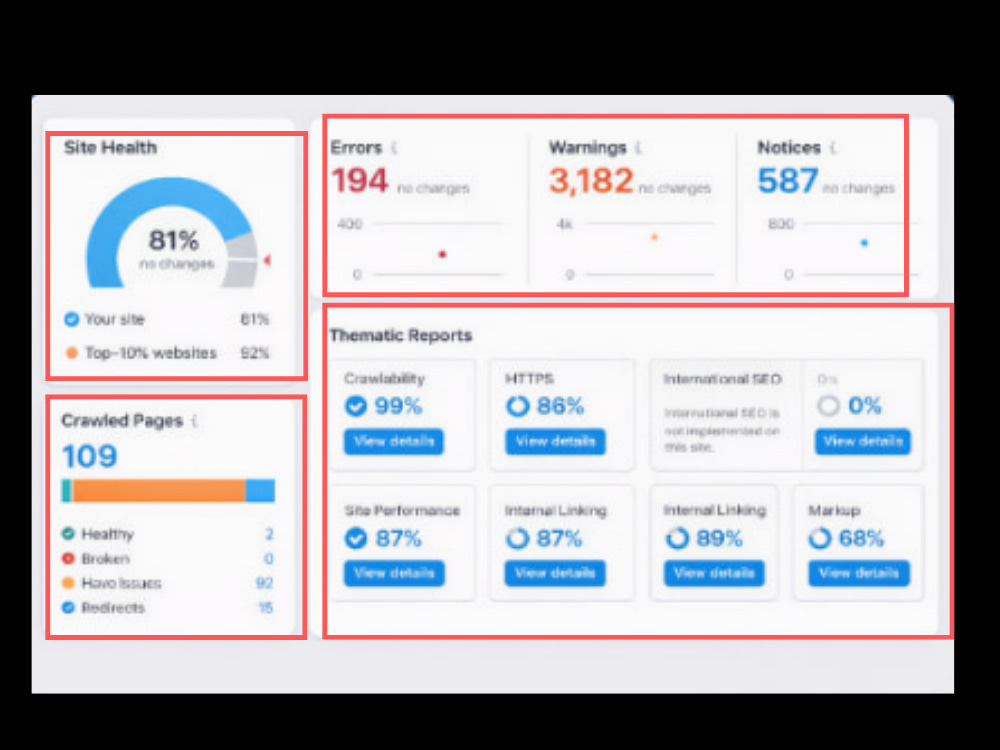This screenshot has height=750, width=1000.
Task: Click the HTTPS 86% score
Action: click(x=560, y=406)
